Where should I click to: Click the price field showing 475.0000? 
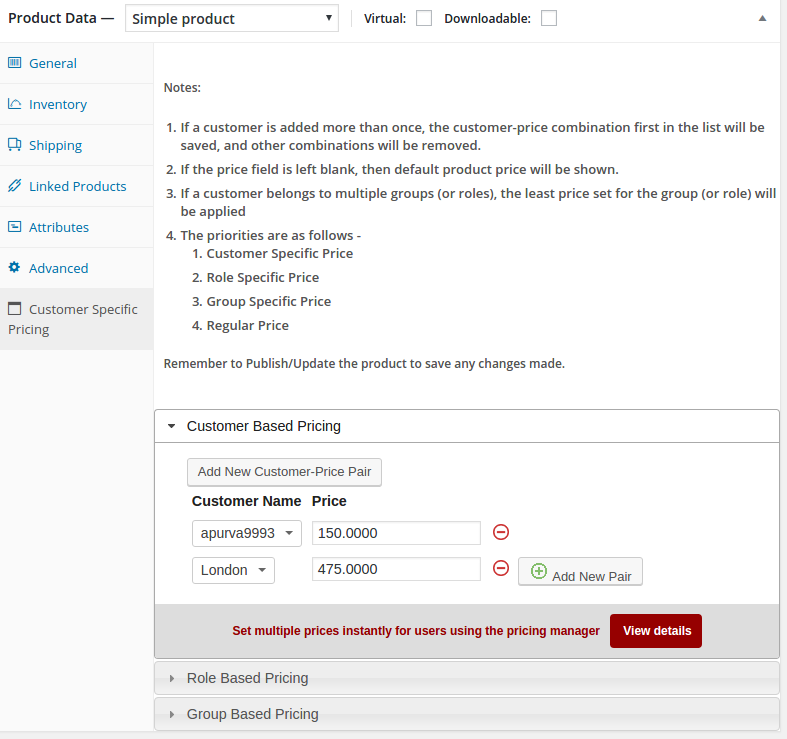397,569
